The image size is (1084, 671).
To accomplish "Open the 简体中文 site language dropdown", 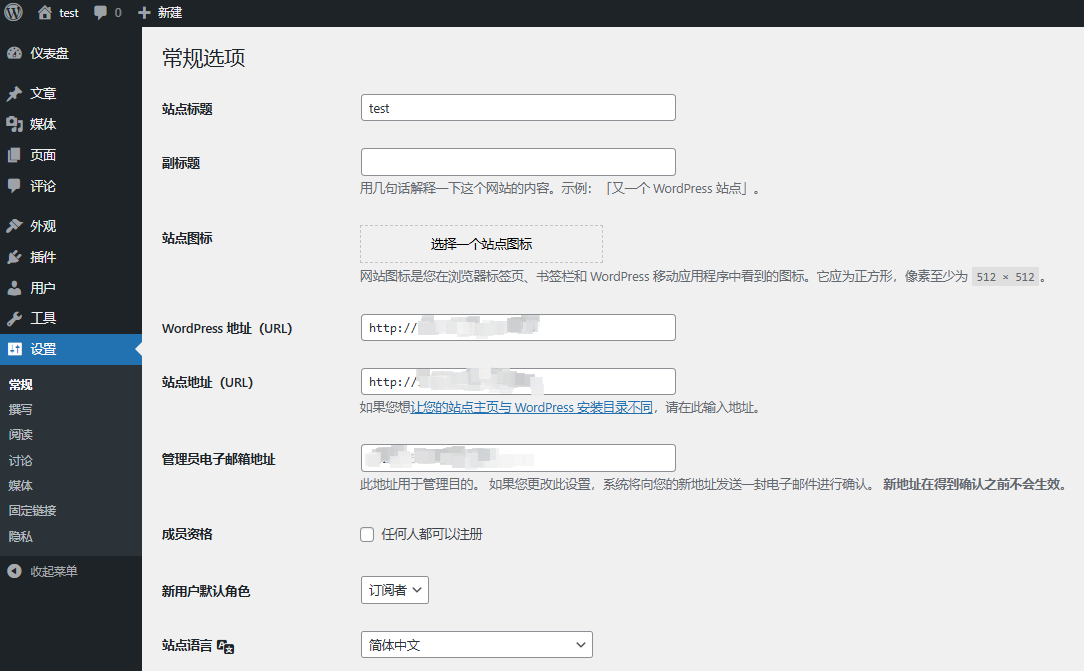I will tap(476, 645).
